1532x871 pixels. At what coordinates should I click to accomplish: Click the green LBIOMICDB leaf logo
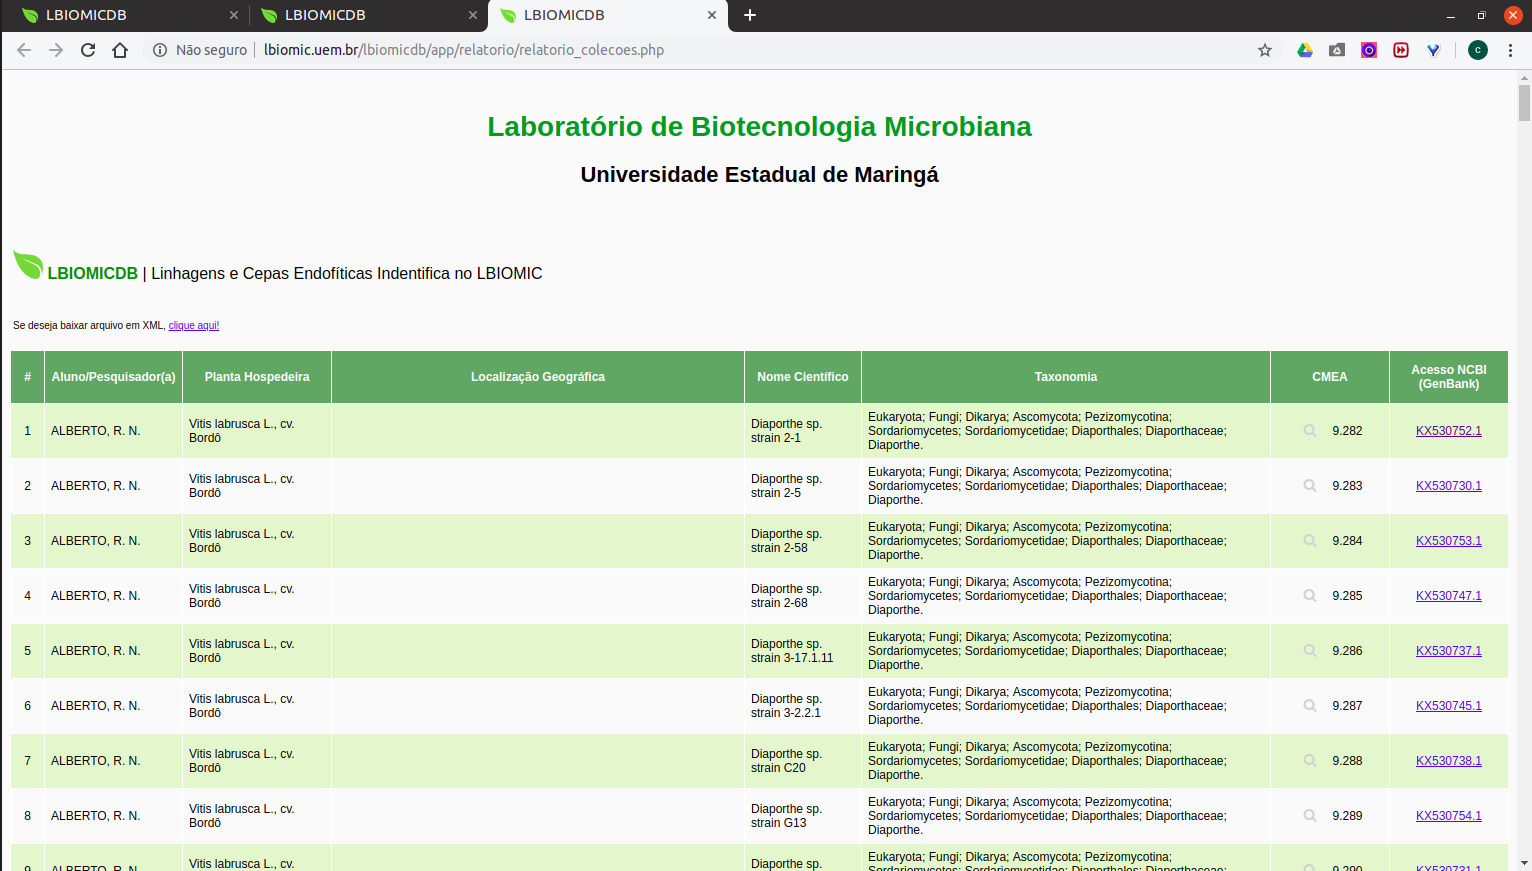click(x=28, y=265)
